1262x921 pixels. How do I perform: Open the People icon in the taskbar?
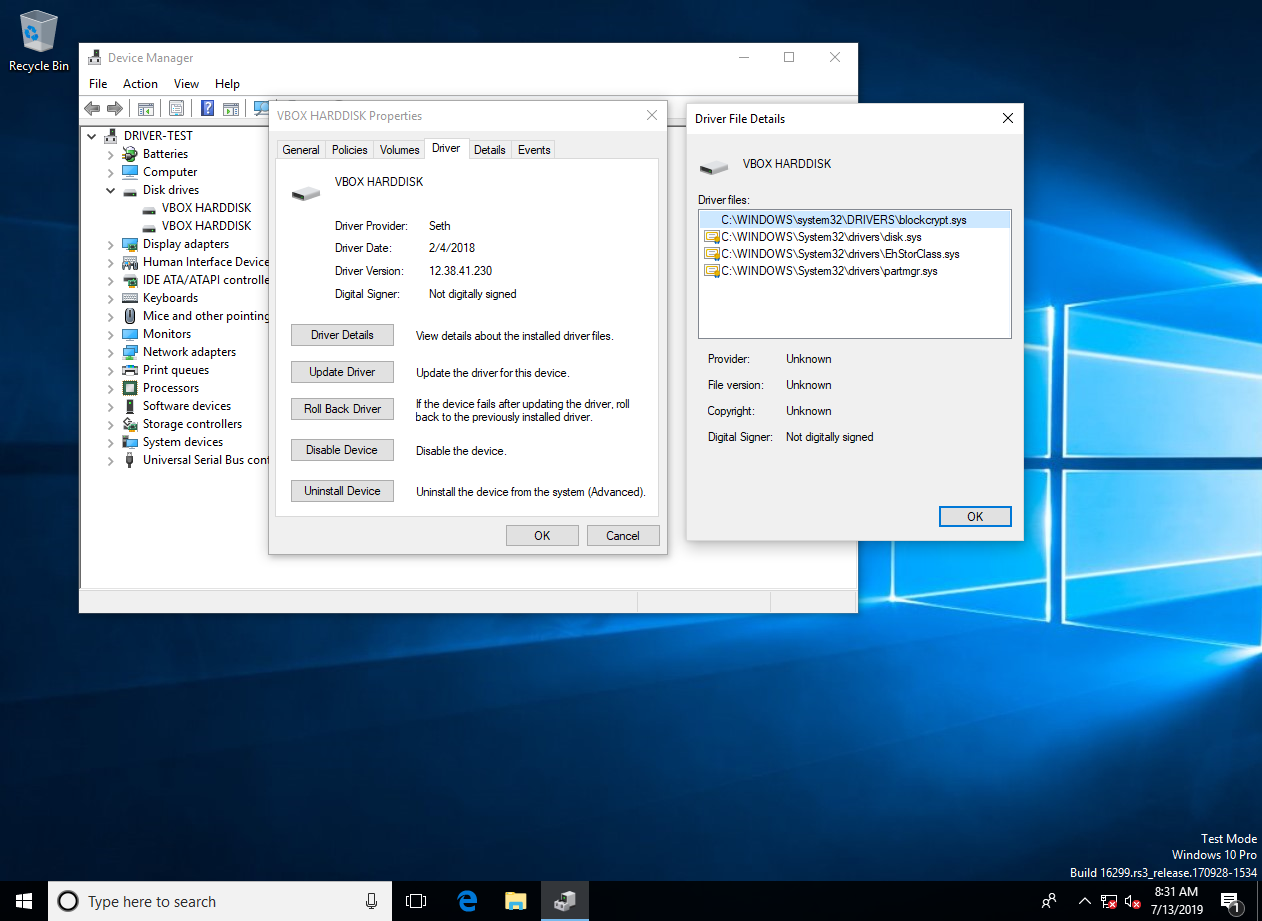[1048, 901]
